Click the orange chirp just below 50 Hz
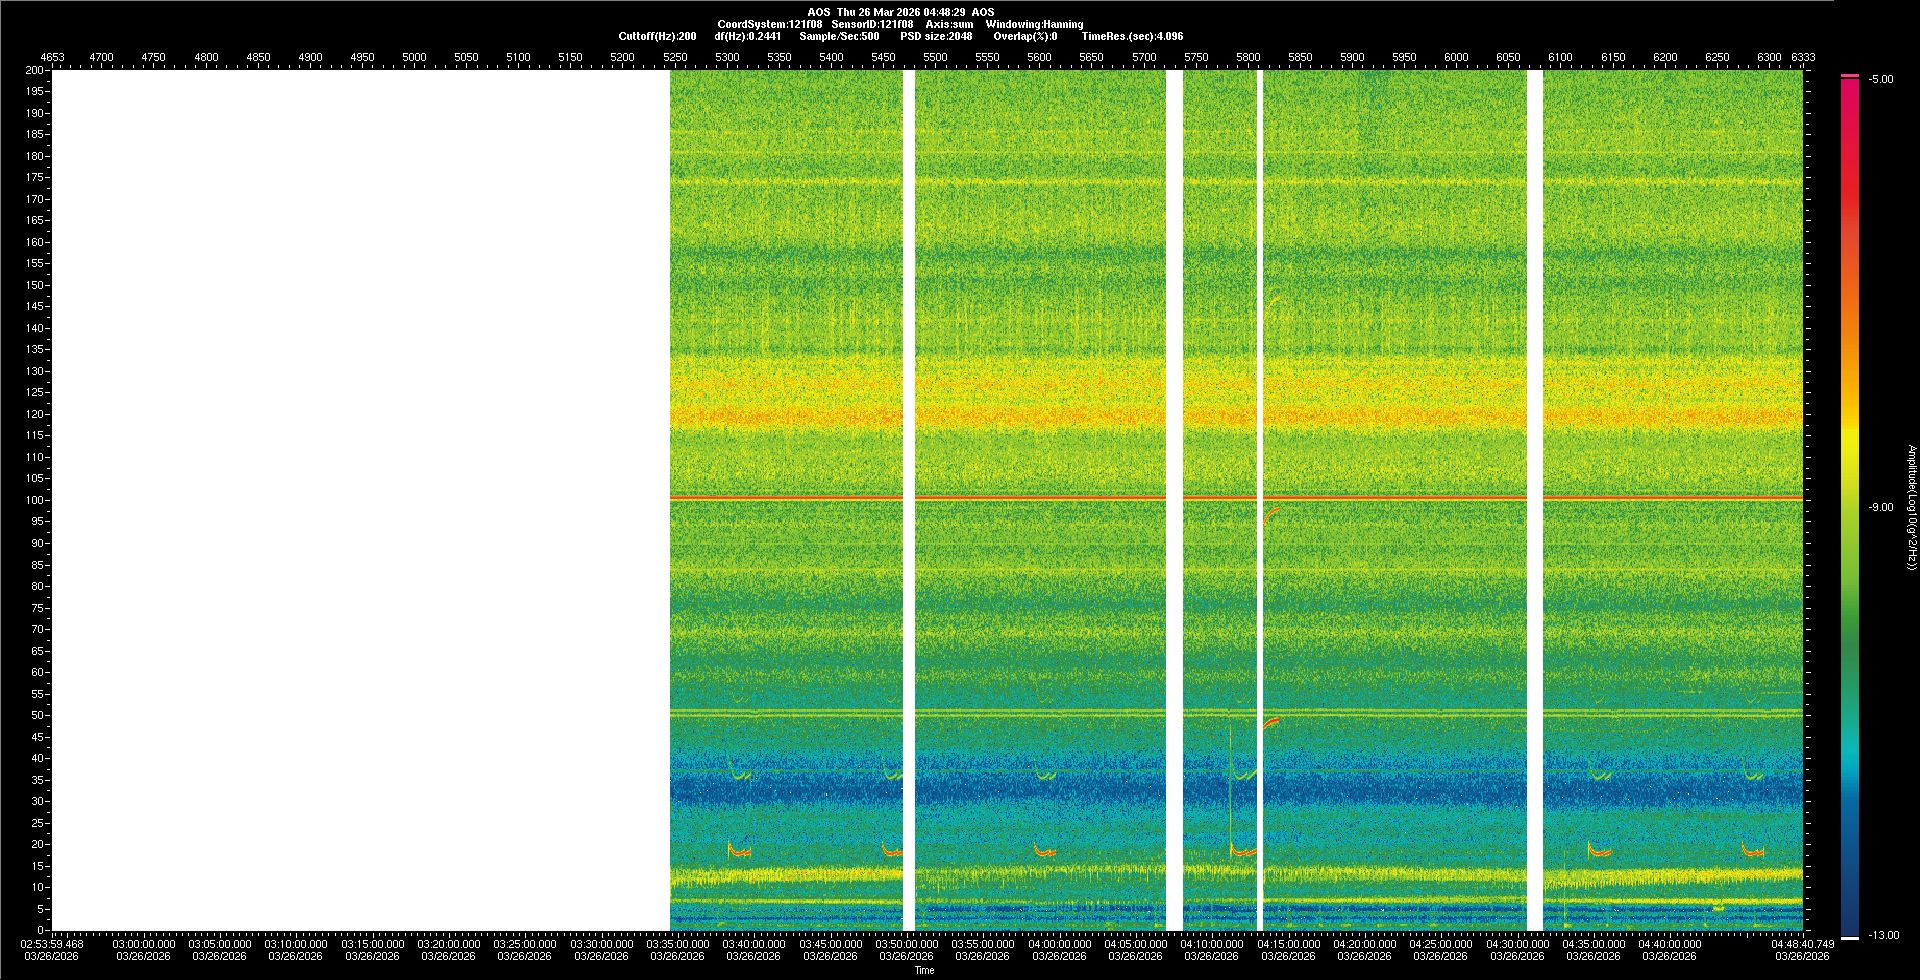This screenshot has width=1920, height=980. [x=1271, y=722]
